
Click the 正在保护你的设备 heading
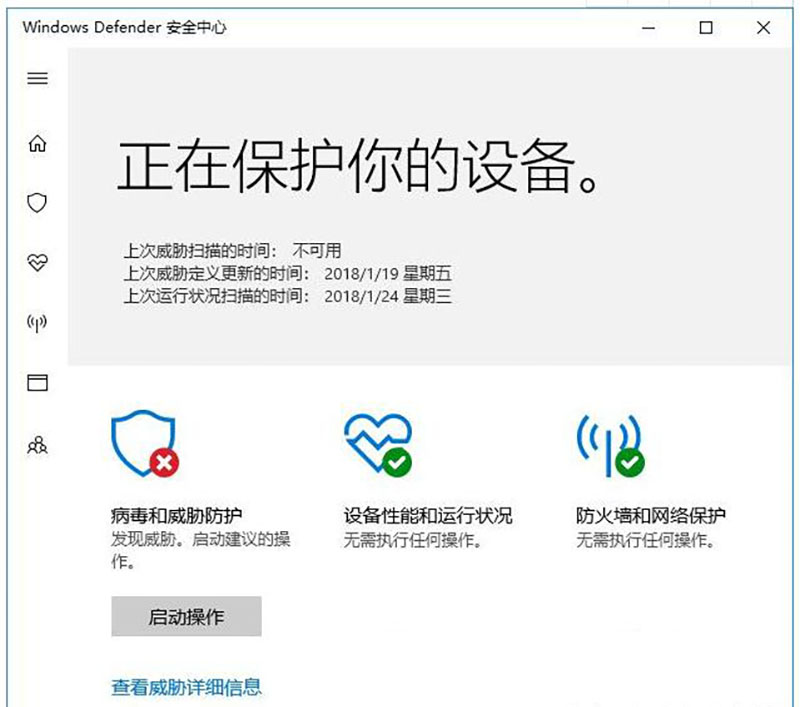click(358, 166)
